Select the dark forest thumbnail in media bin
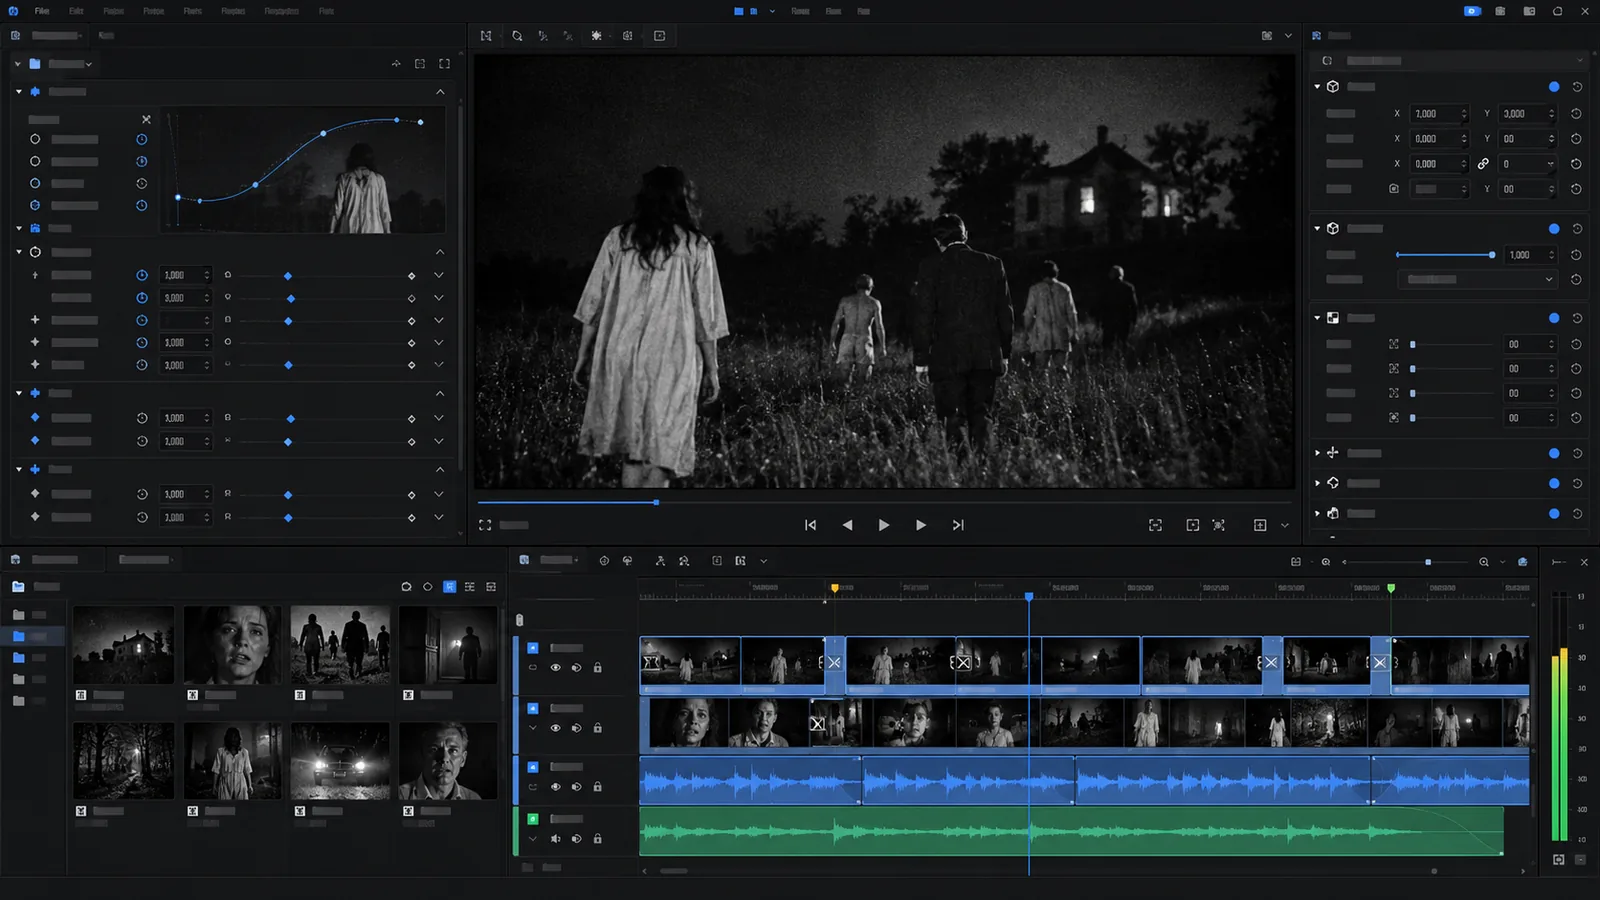This screenshot has width=1600, height=900. click(123, 761)
